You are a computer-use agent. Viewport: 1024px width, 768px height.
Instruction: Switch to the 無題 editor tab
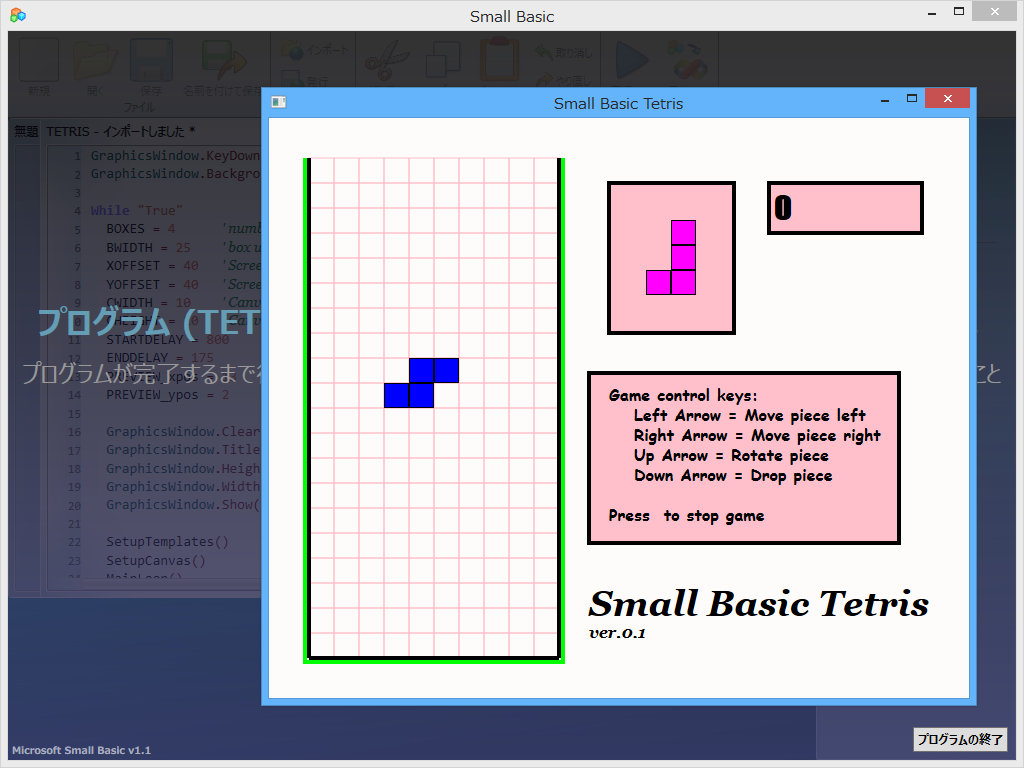26,131
